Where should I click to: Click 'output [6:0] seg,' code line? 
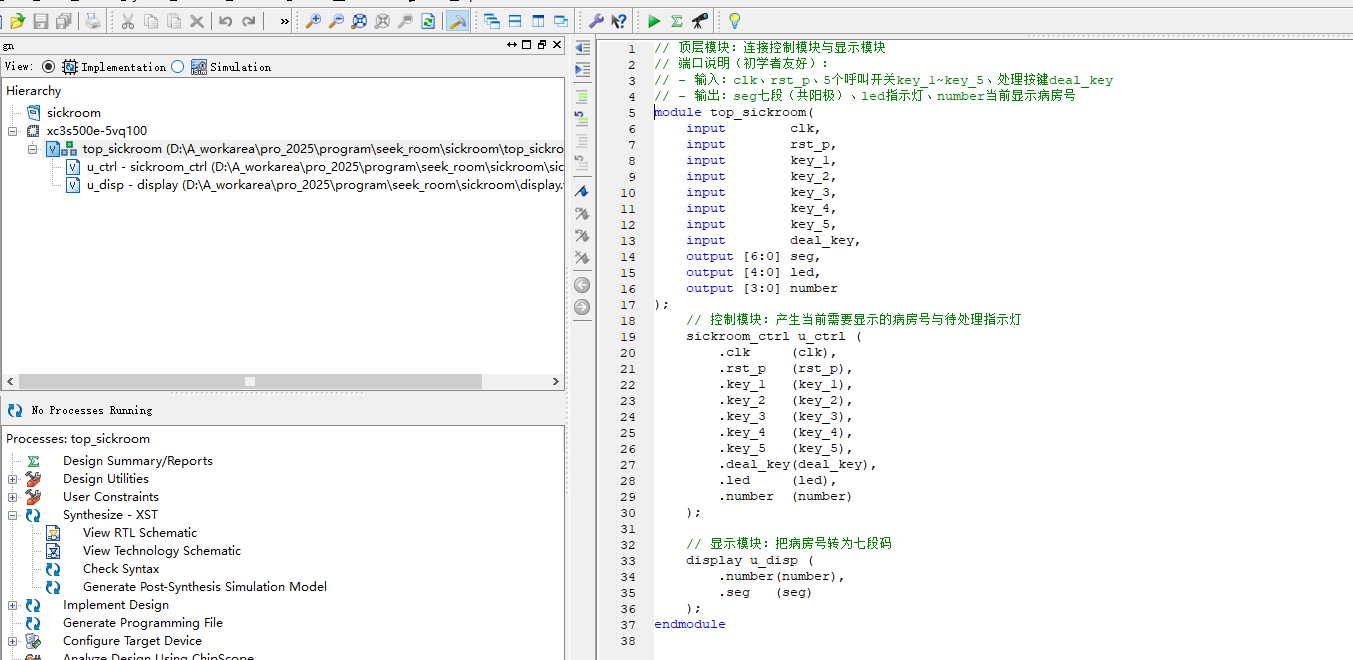pos(753,256)
